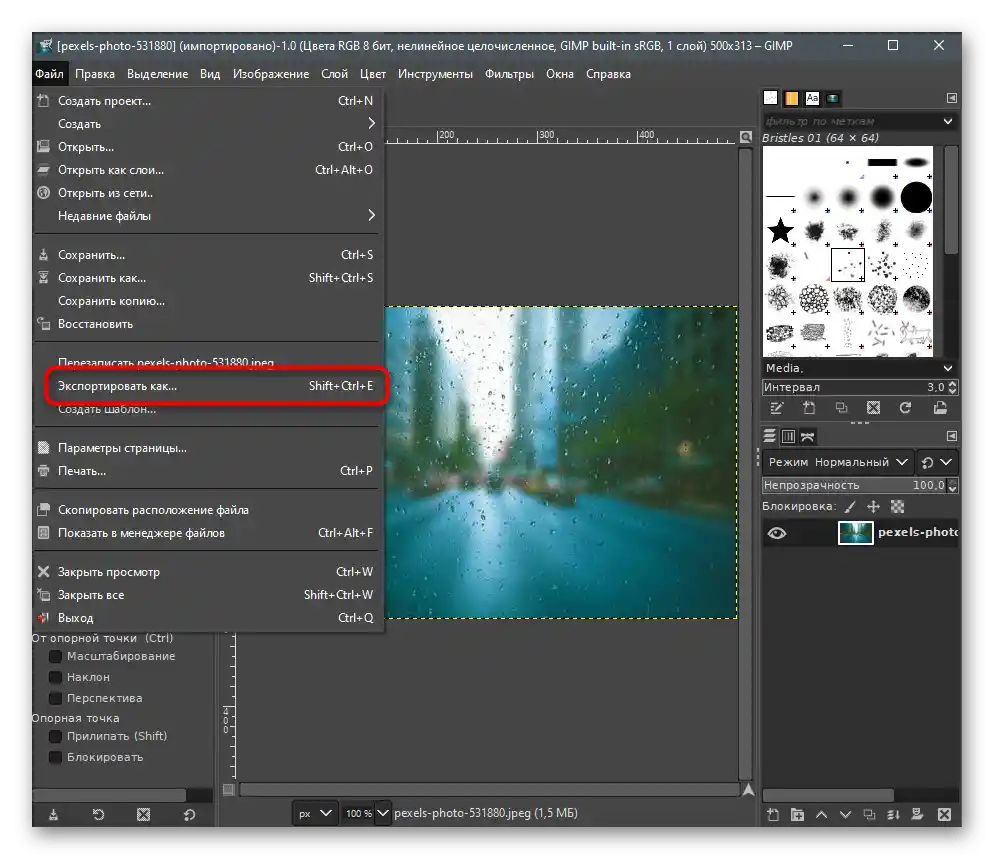Duplicate the pexels-photo layer
This screenshot has width=994, height=859.
point(870,815)
